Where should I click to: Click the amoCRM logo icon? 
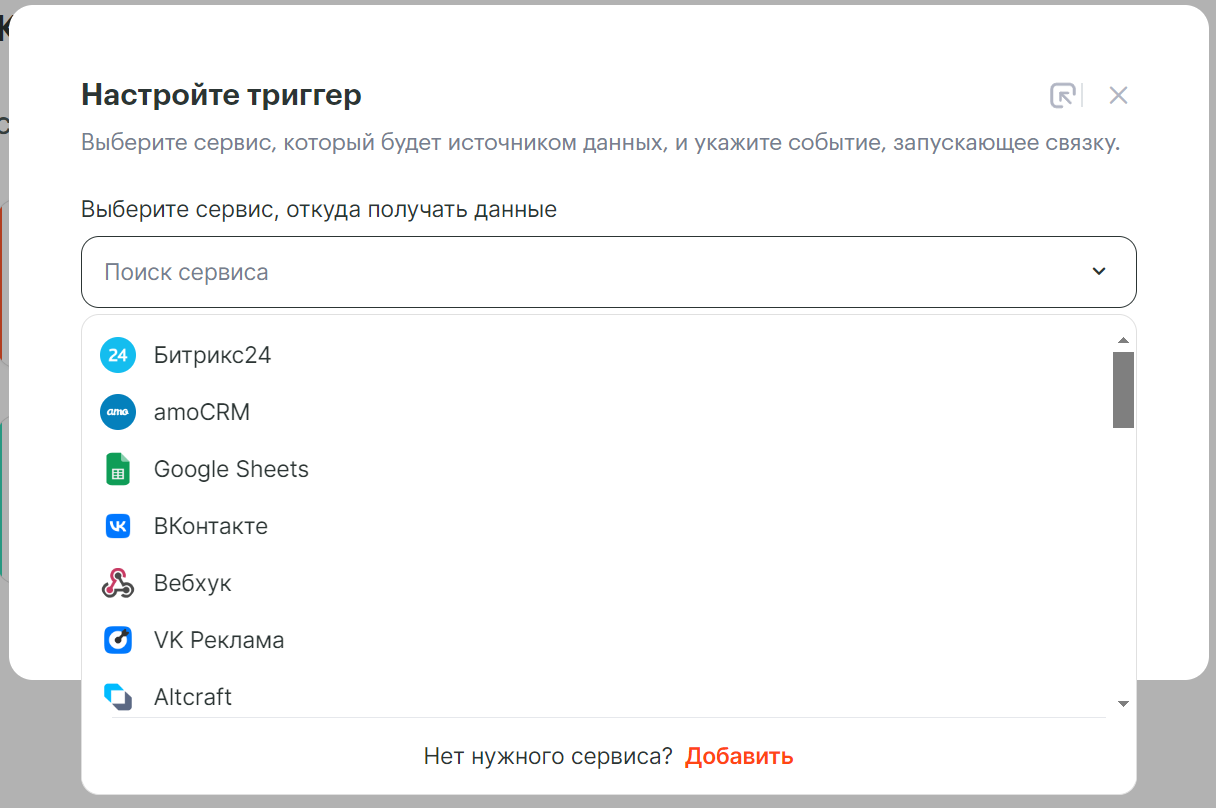click(118, 412)
